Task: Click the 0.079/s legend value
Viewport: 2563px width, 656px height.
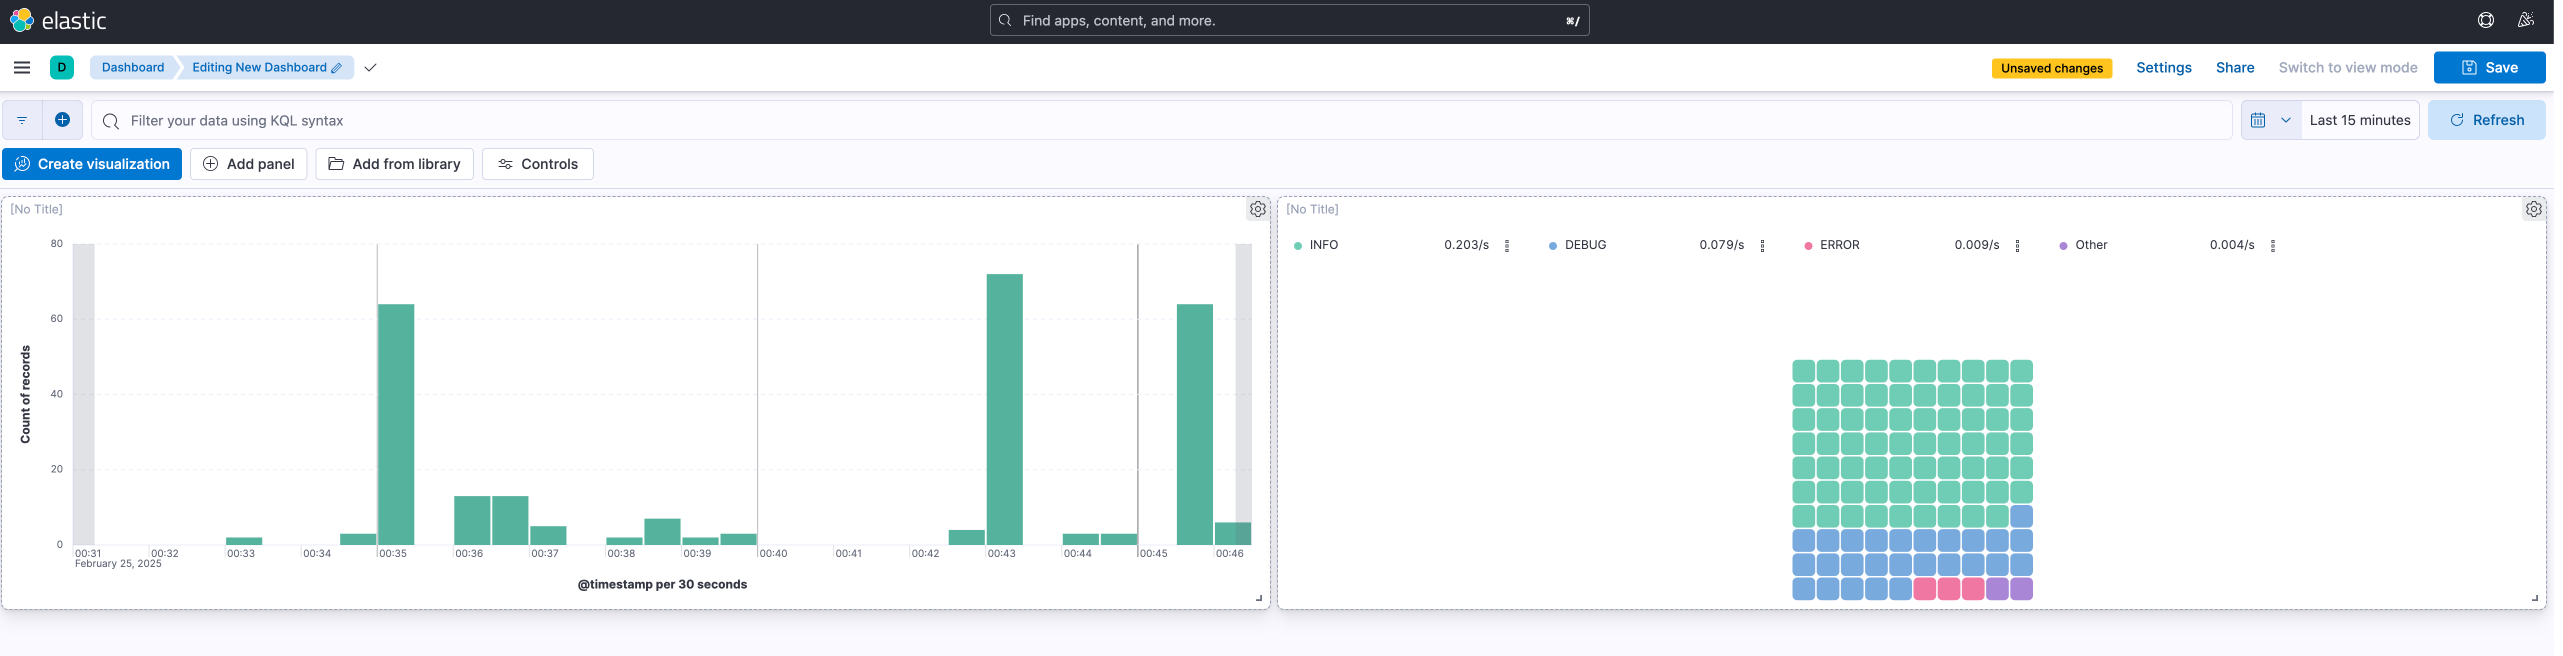Action: [1721, 245]
